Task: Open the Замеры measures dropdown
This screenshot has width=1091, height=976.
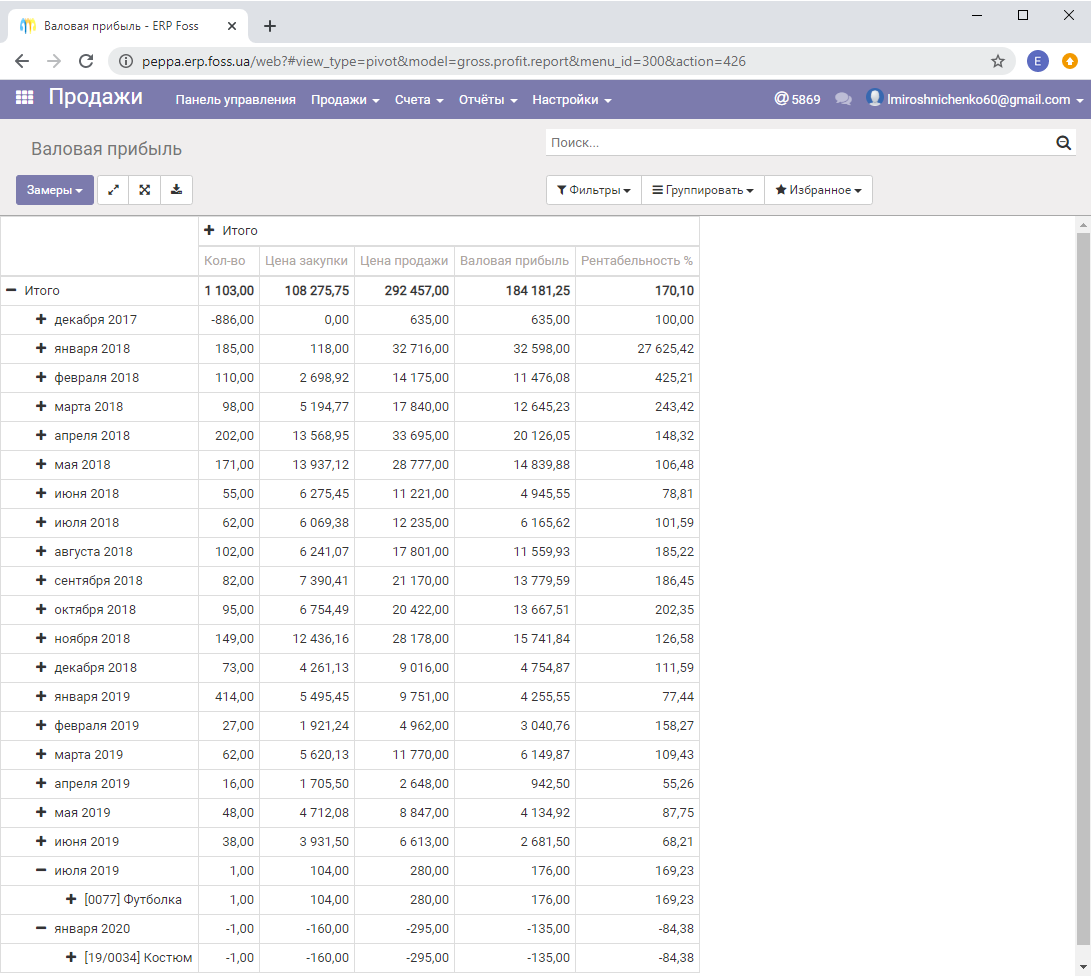Action: 55,190
